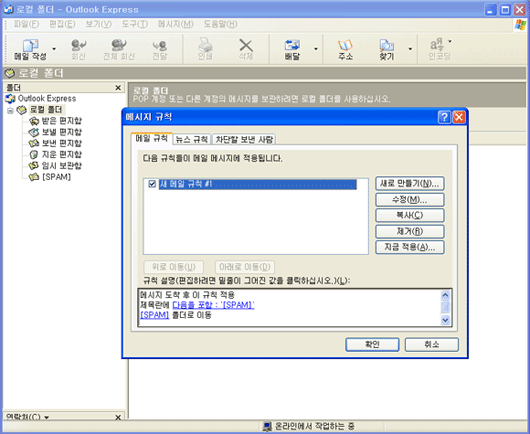Screen dimensions: 530x434
Task: Confirm dialog with 확인 button
Action: tap(372, 344)
